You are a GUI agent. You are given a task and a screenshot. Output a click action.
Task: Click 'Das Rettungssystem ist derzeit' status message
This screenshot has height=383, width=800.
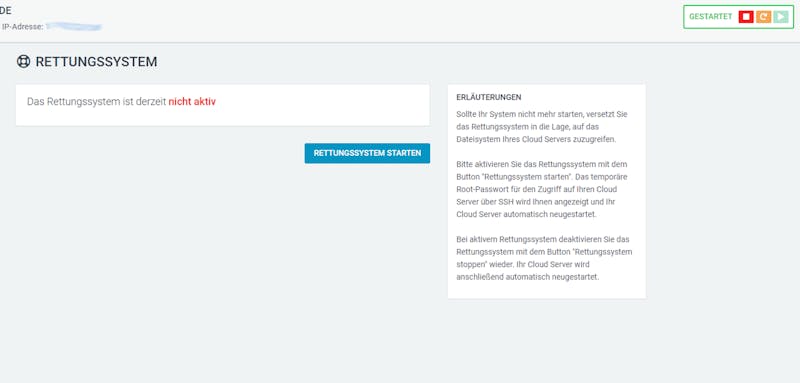point(96,101)
